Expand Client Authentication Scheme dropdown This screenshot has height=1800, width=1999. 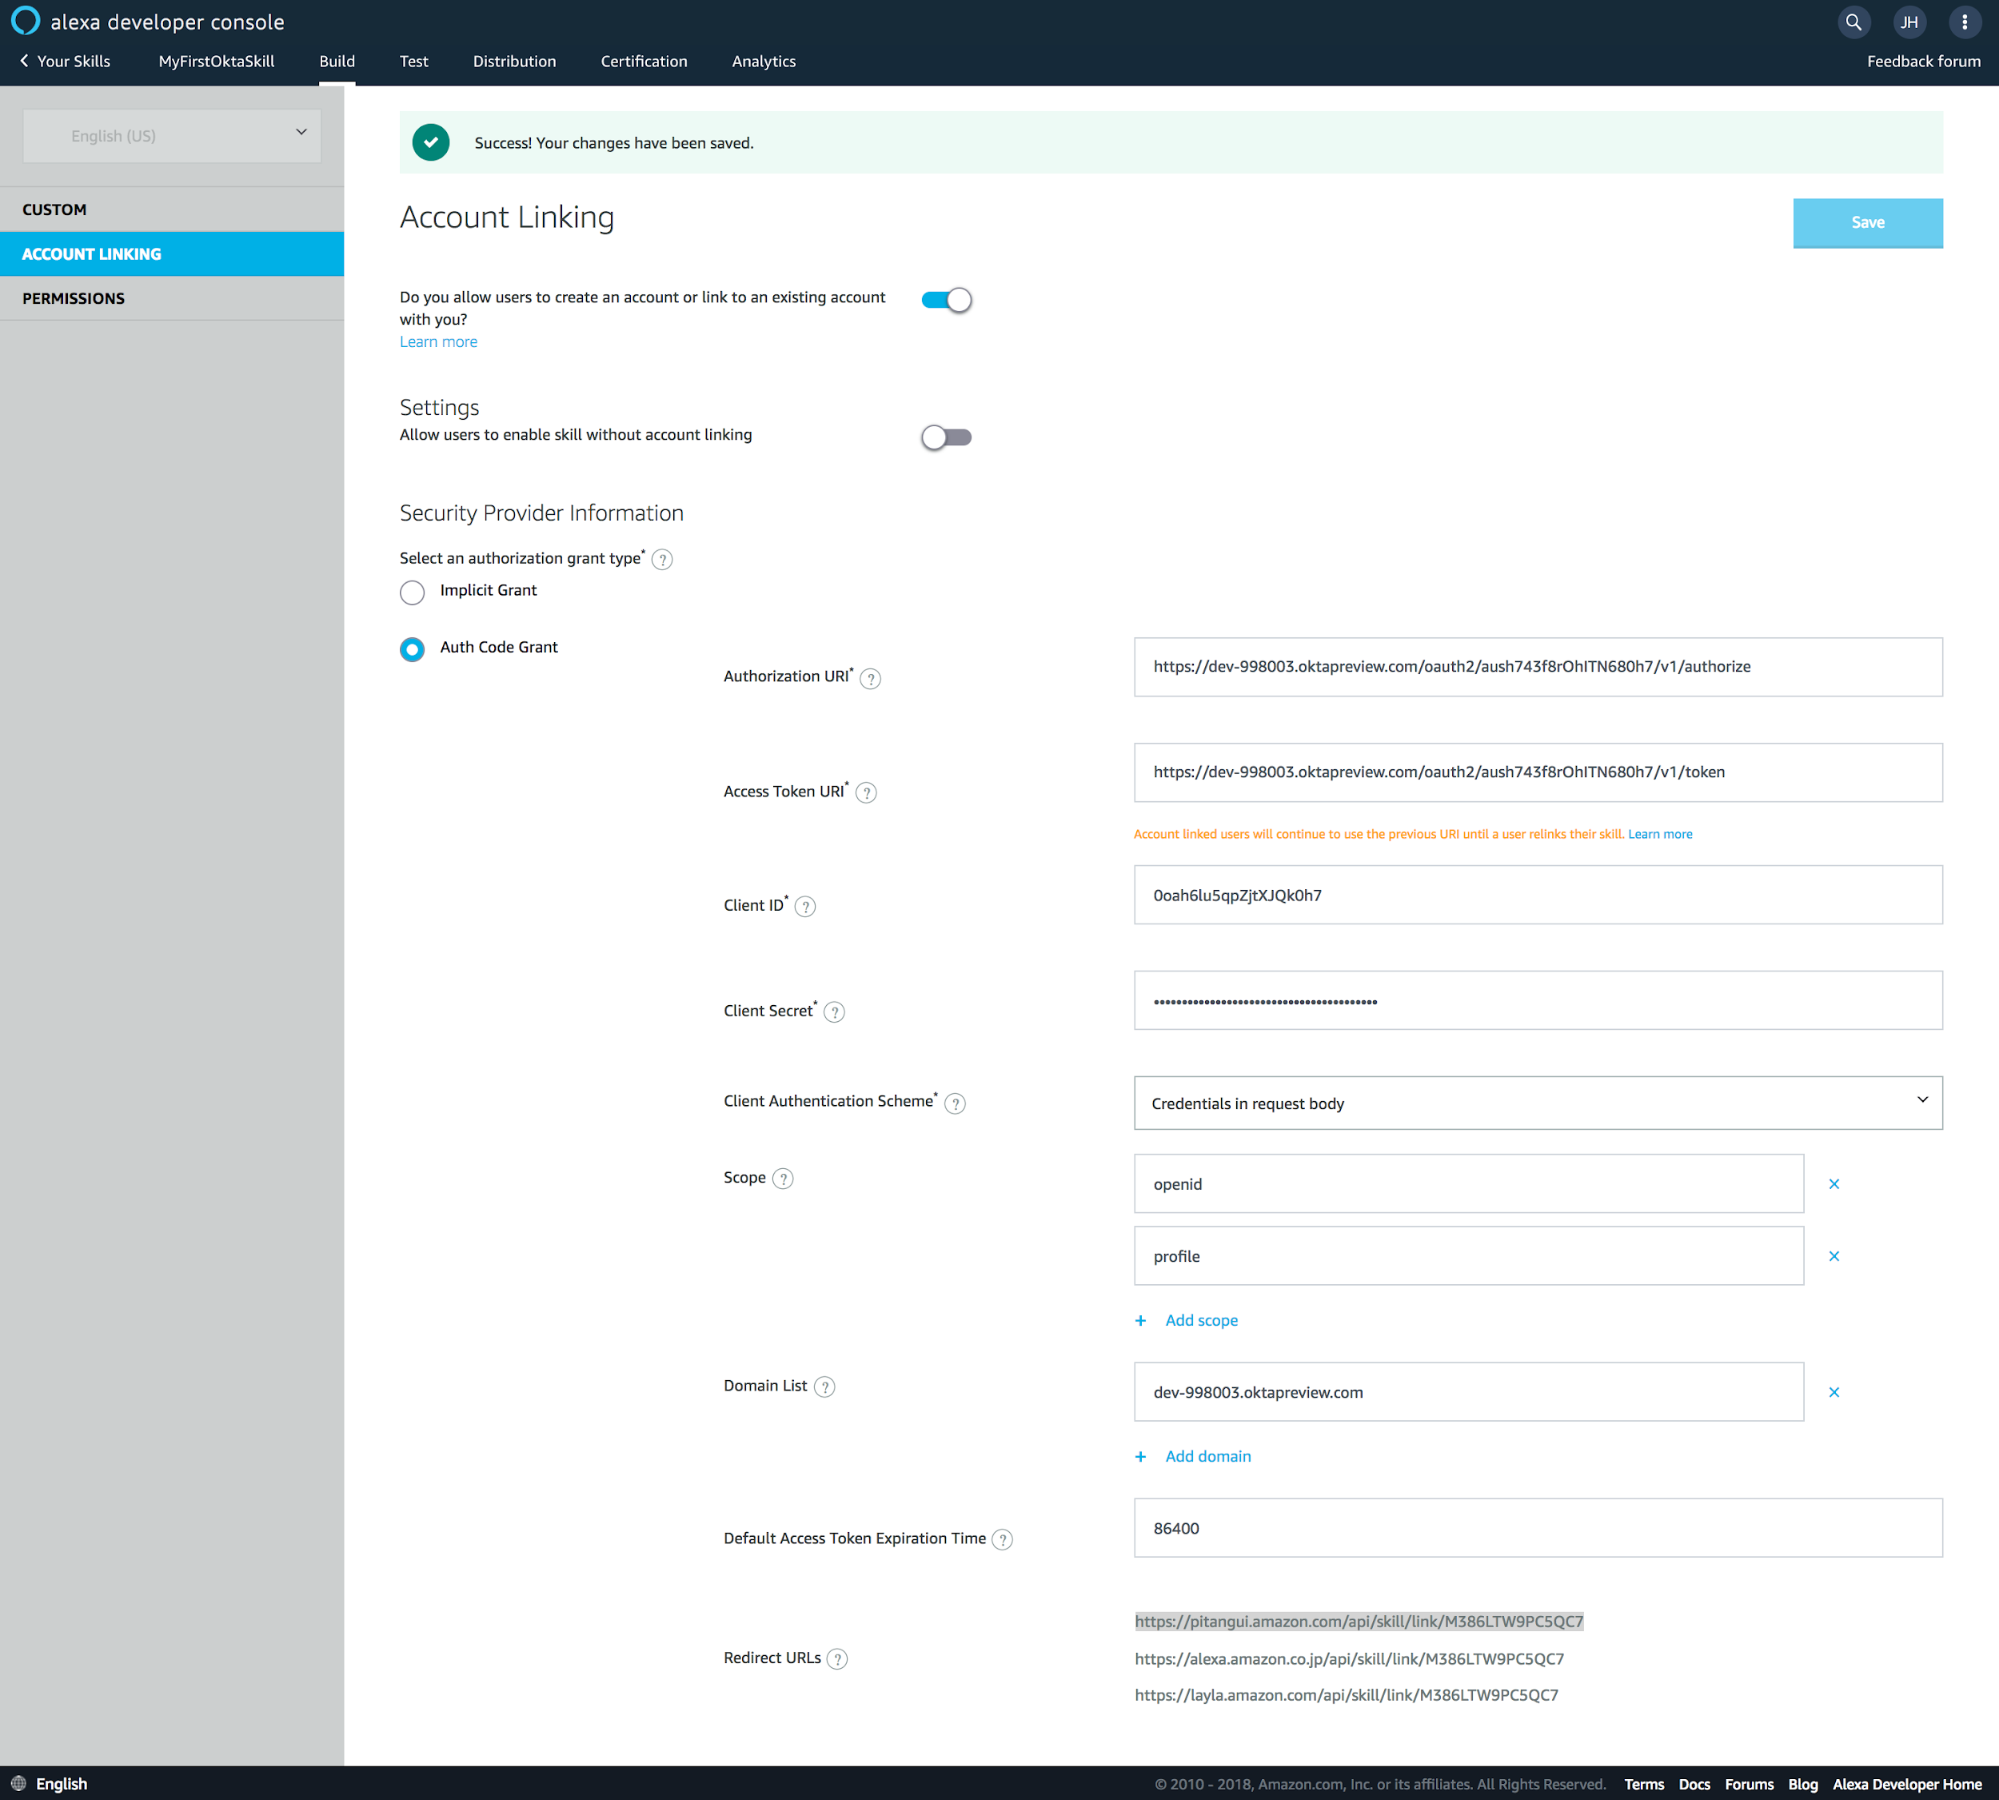point(1537,1103)
